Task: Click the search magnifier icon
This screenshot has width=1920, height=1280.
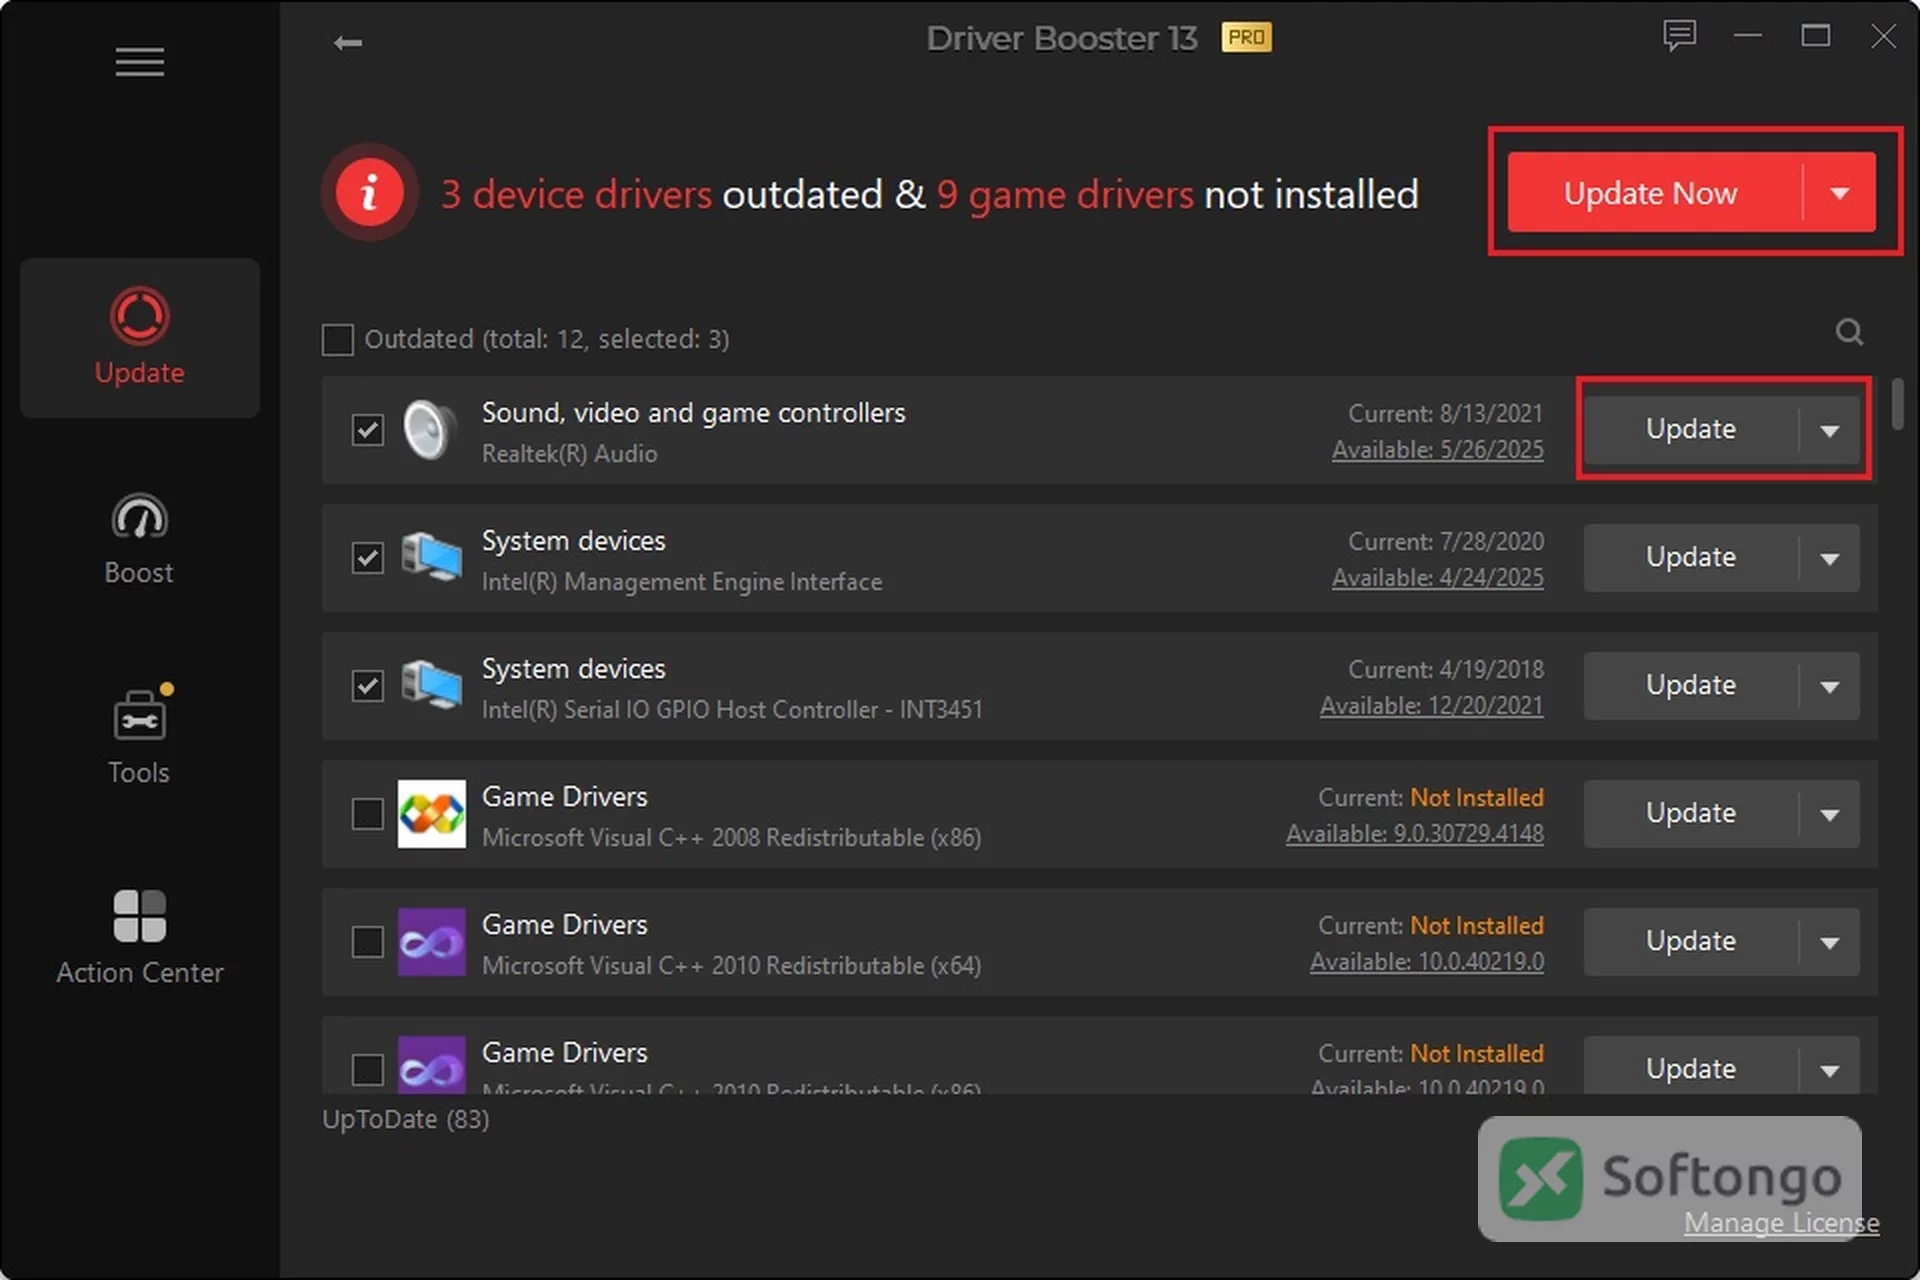Action: 1849,332
